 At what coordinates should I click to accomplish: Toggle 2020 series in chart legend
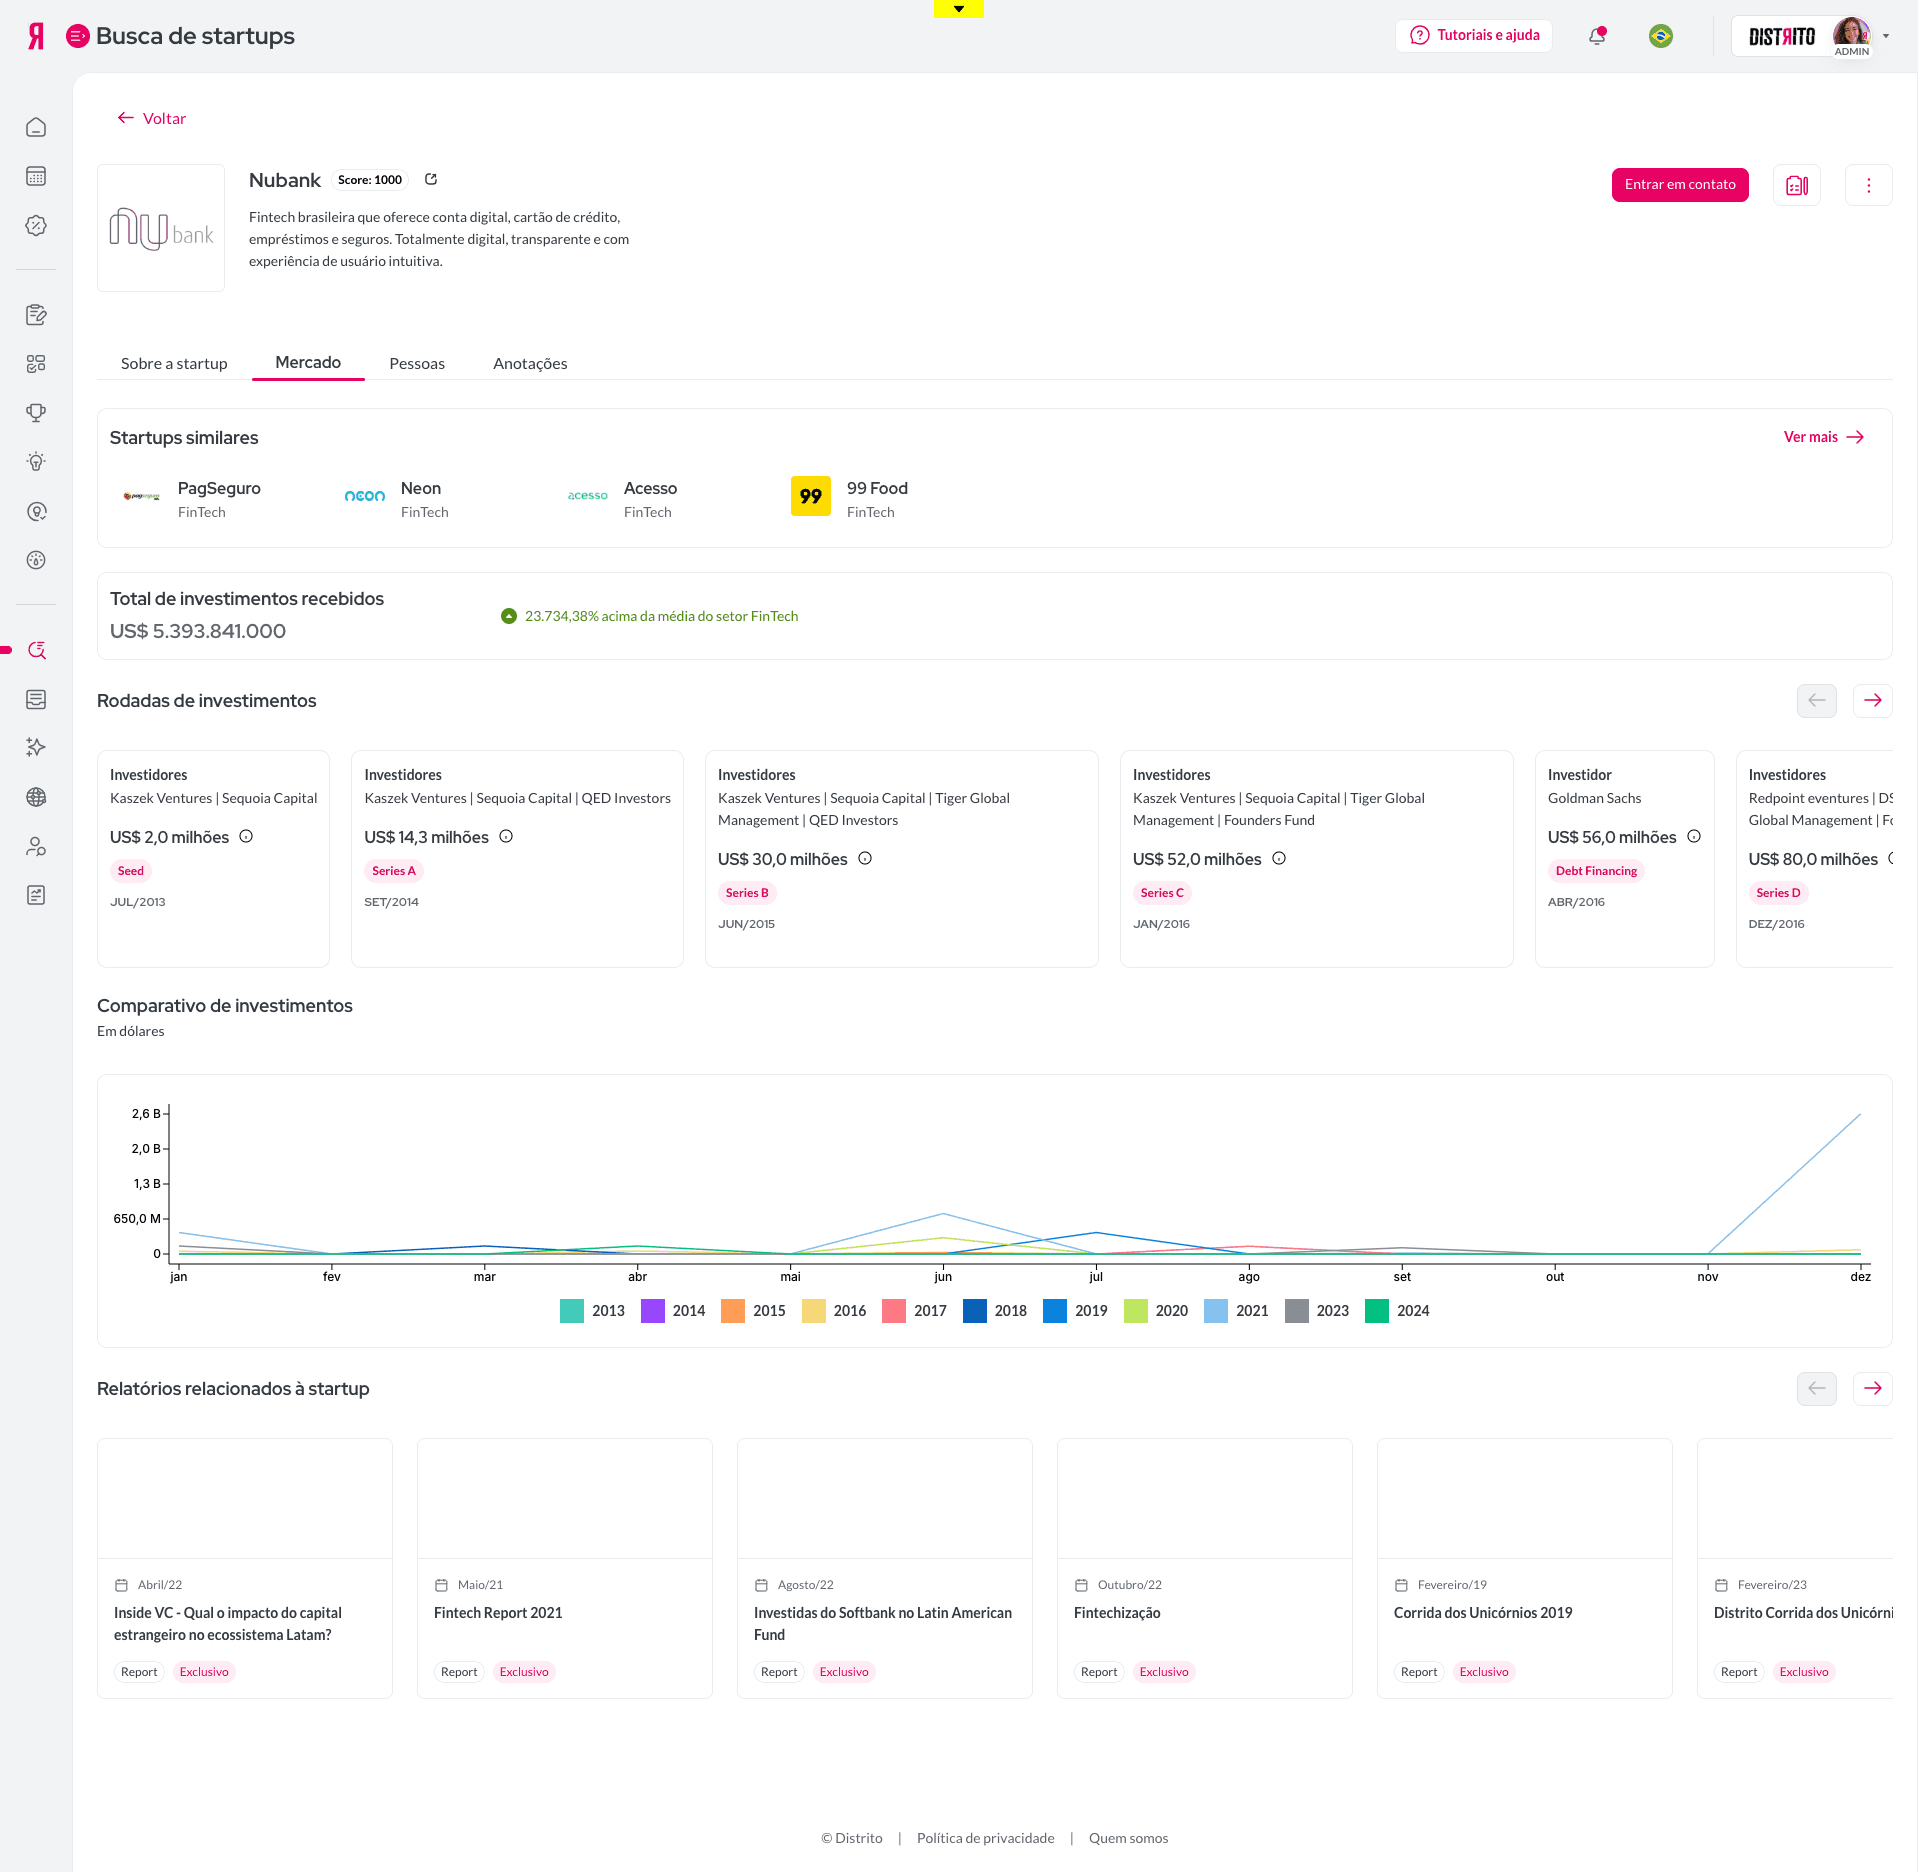click(1156, 1311)
